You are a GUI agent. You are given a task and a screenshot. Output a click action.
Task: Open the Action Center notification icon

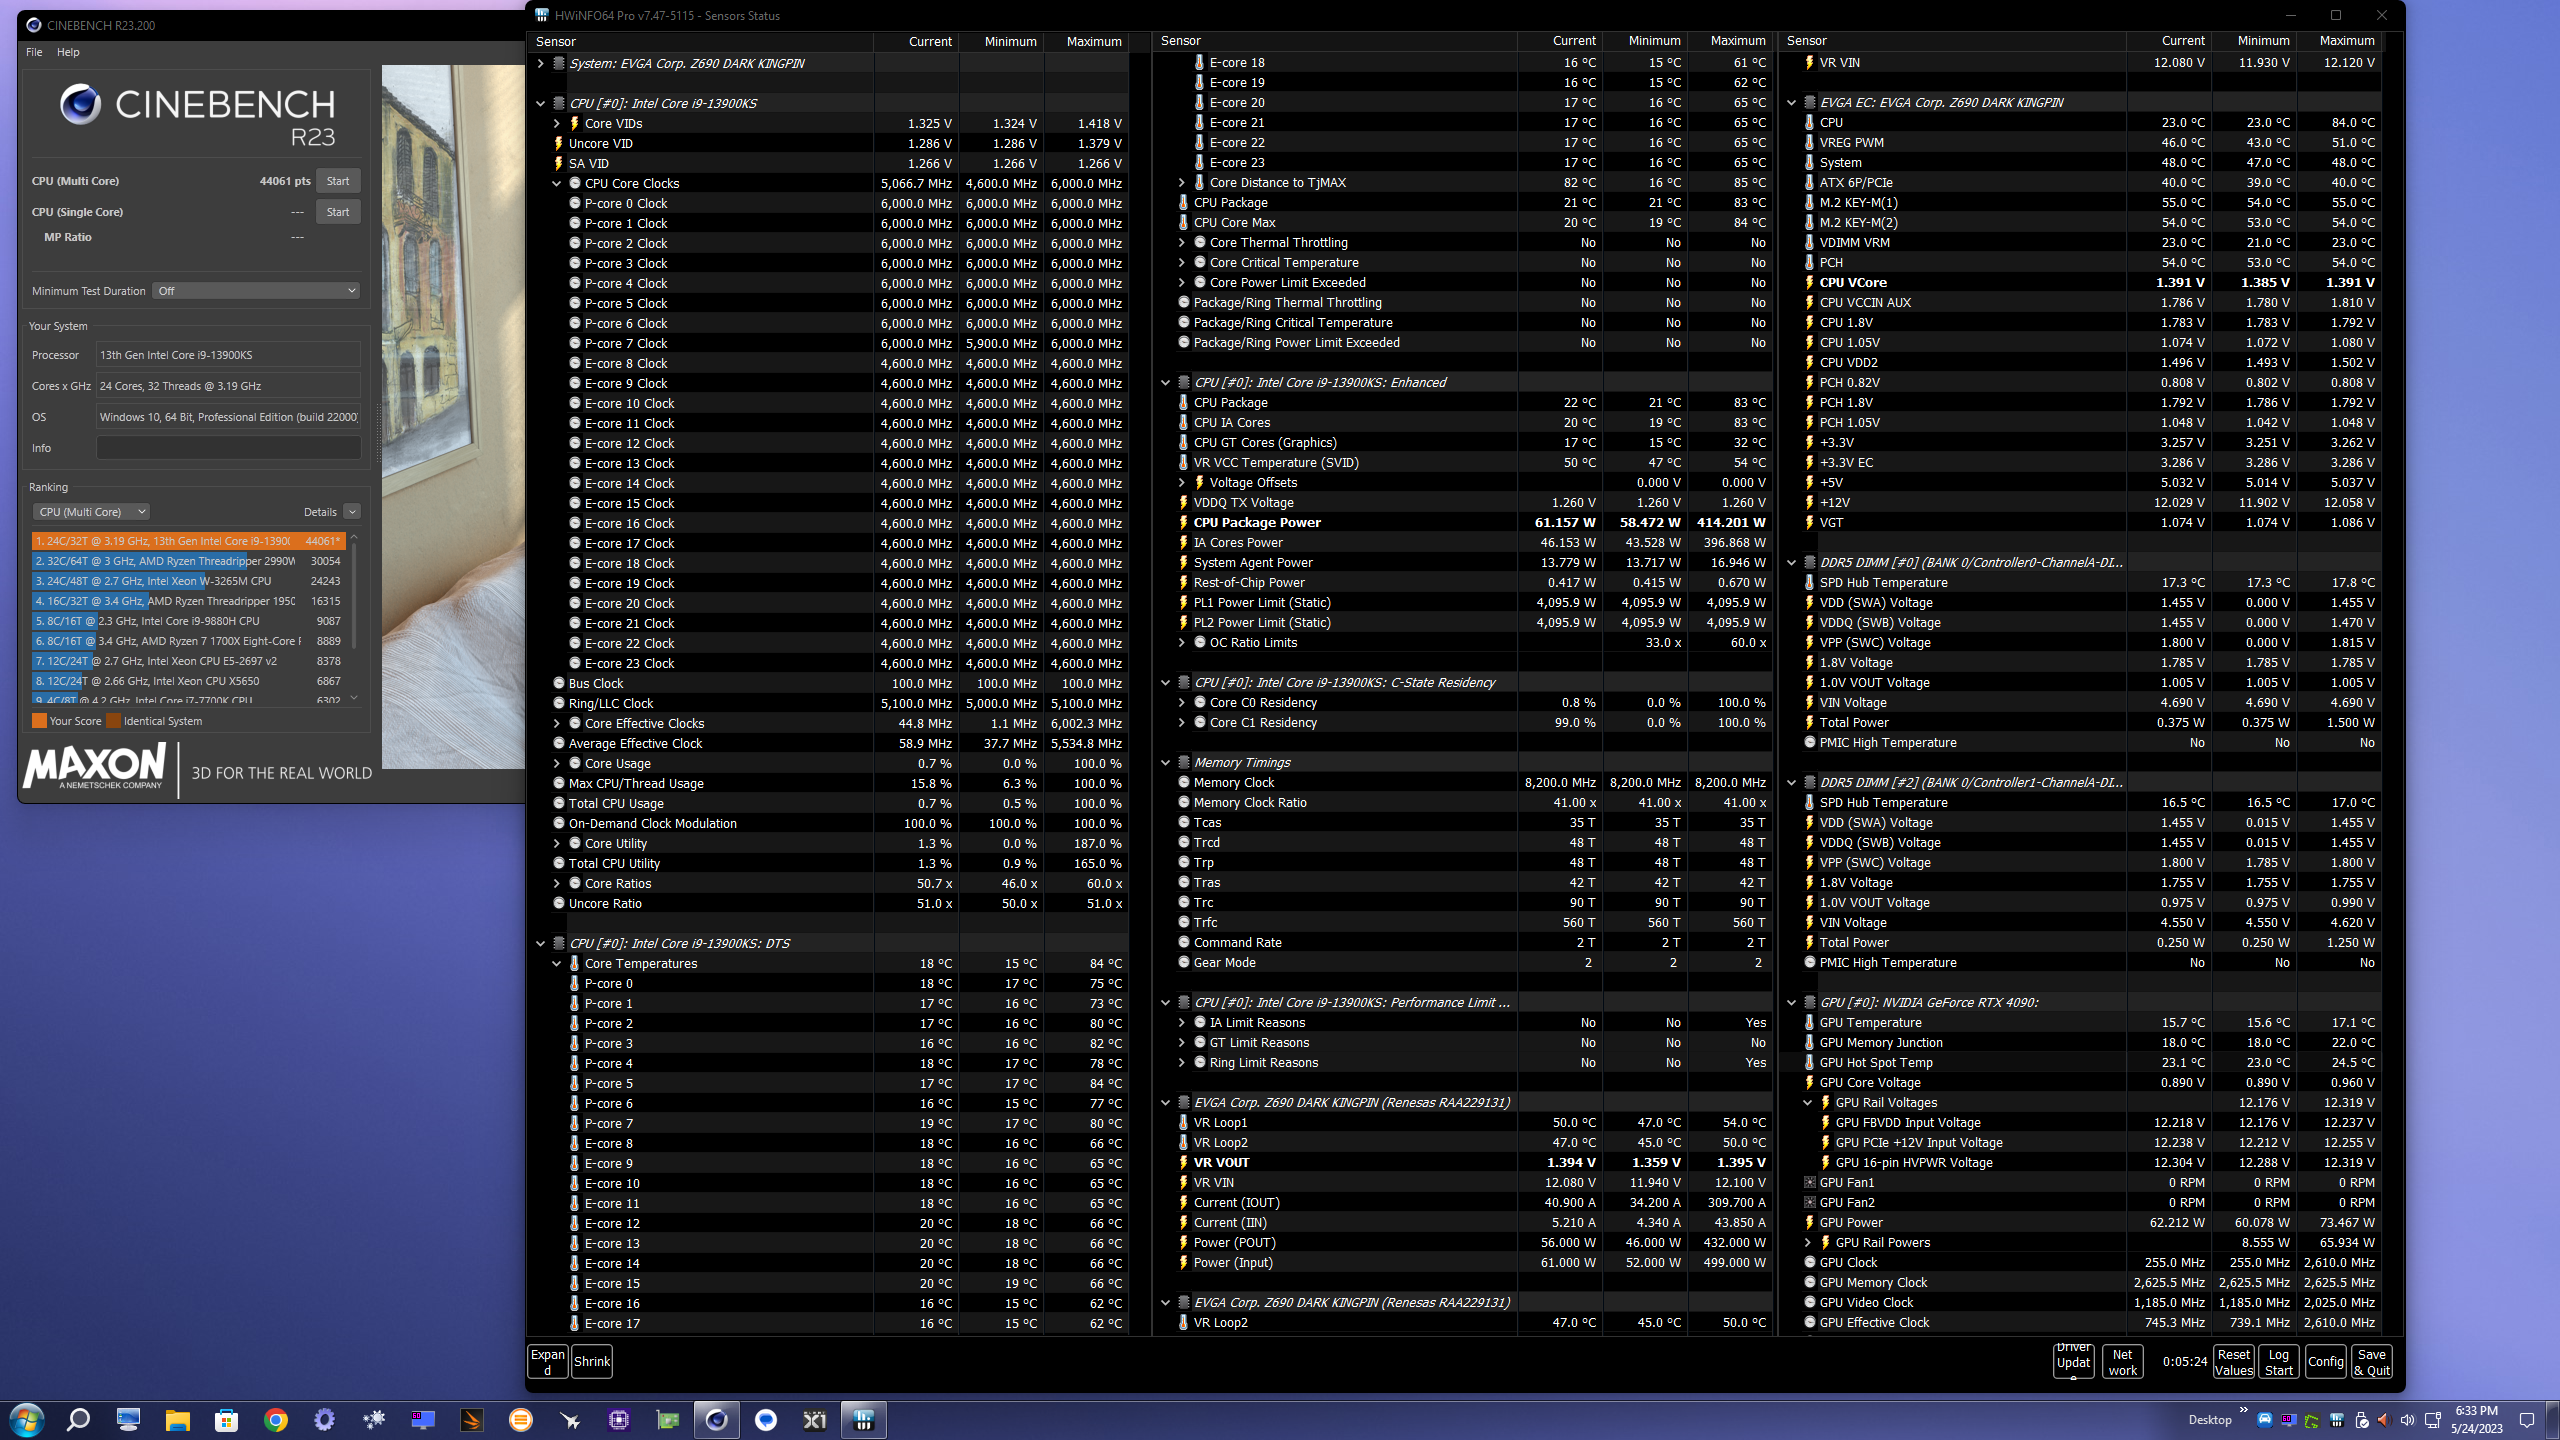tap(2527, 1420)
